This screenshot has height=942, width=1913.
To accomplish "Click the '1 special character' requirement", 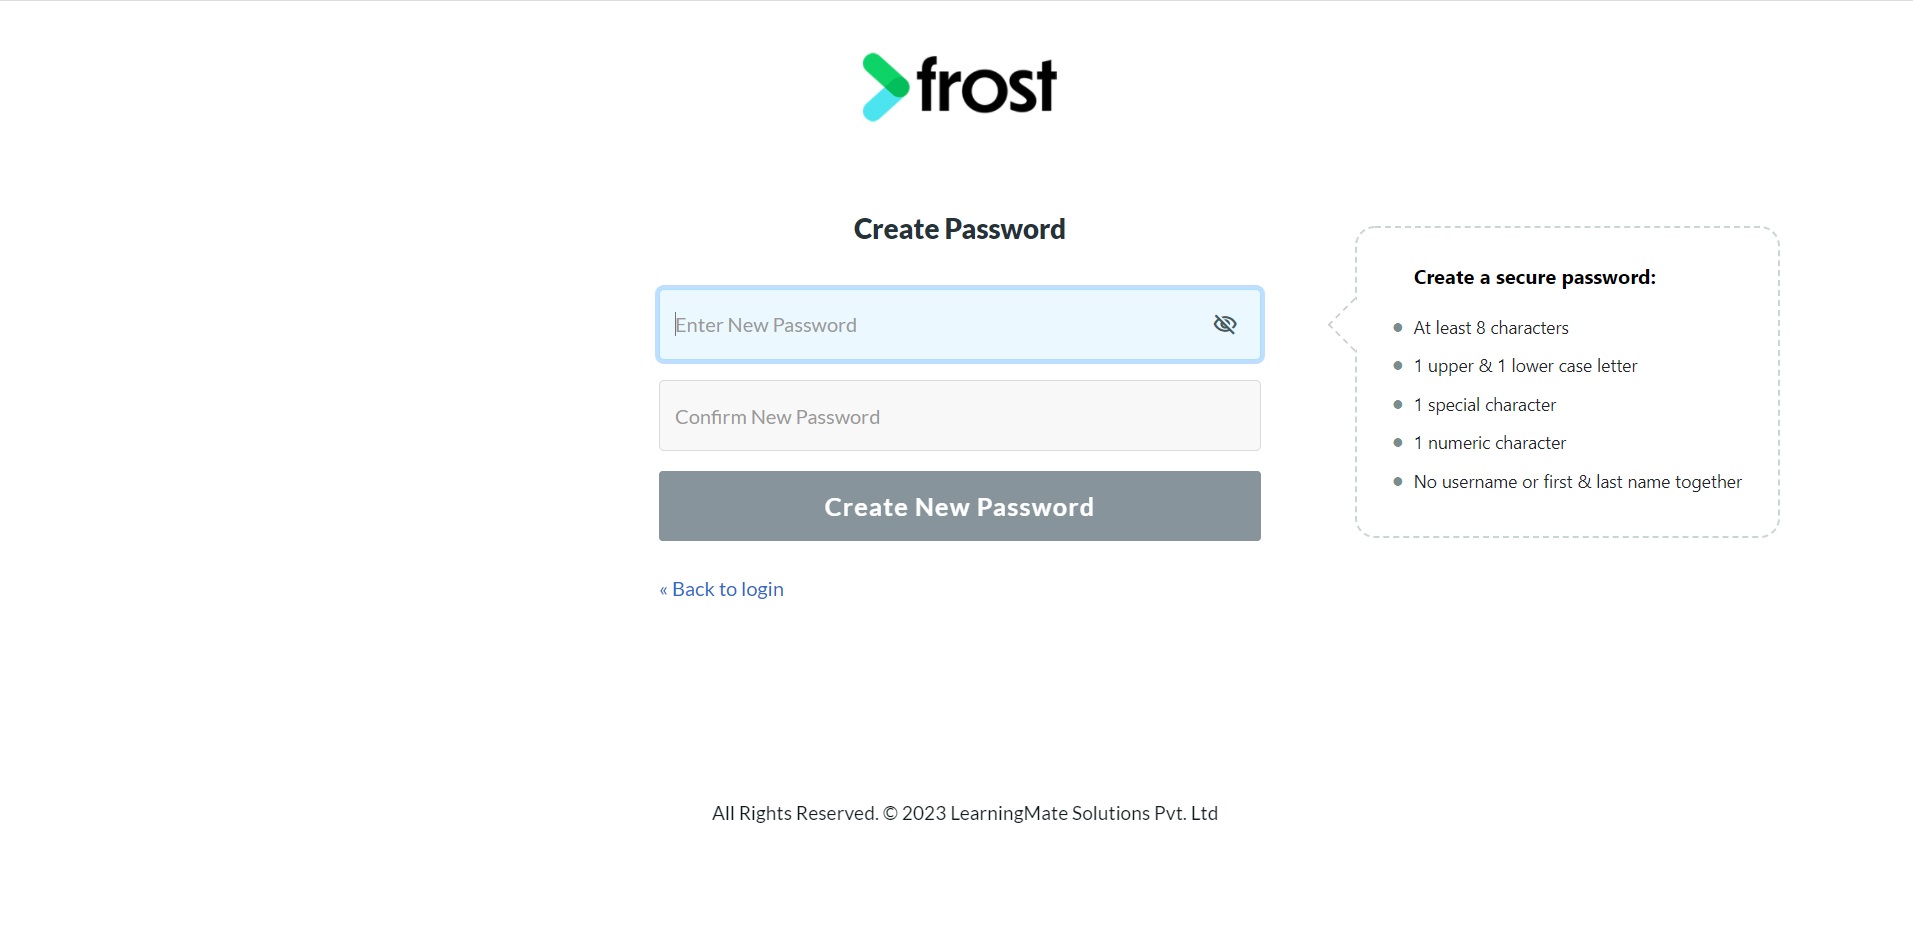I will click(x=1484, y=405).
